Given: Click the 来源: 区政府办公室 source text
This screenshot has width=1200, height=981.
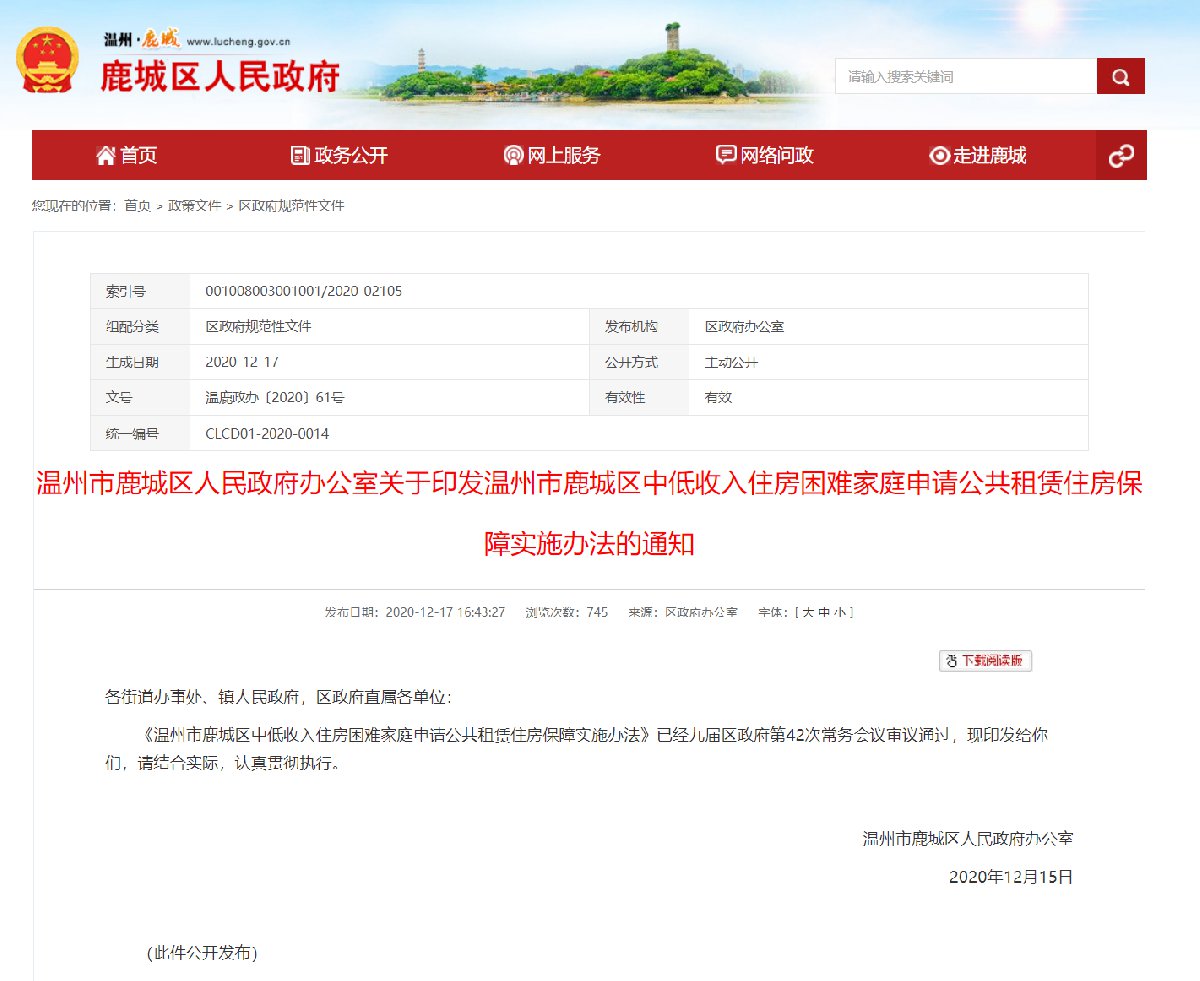Looking at the screenshot, I should coord(683,612).
